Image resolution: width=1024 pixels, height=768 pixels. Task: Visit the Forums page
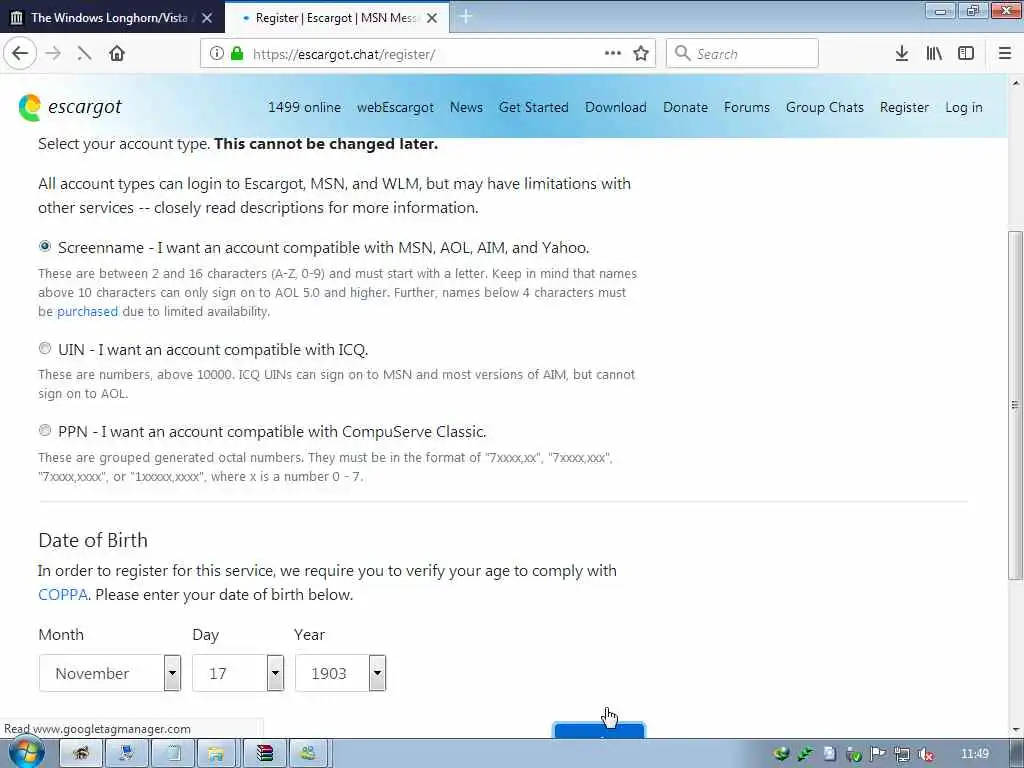tap(746, 107)
